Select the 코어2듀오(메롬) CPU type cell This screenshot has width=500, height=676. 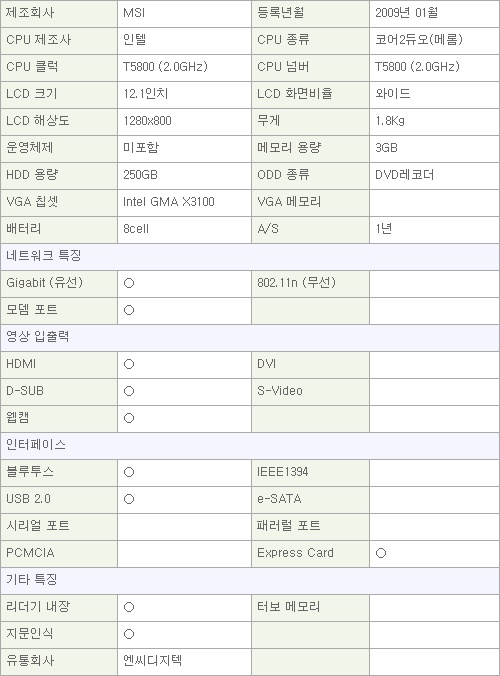(x=434, y=40)
